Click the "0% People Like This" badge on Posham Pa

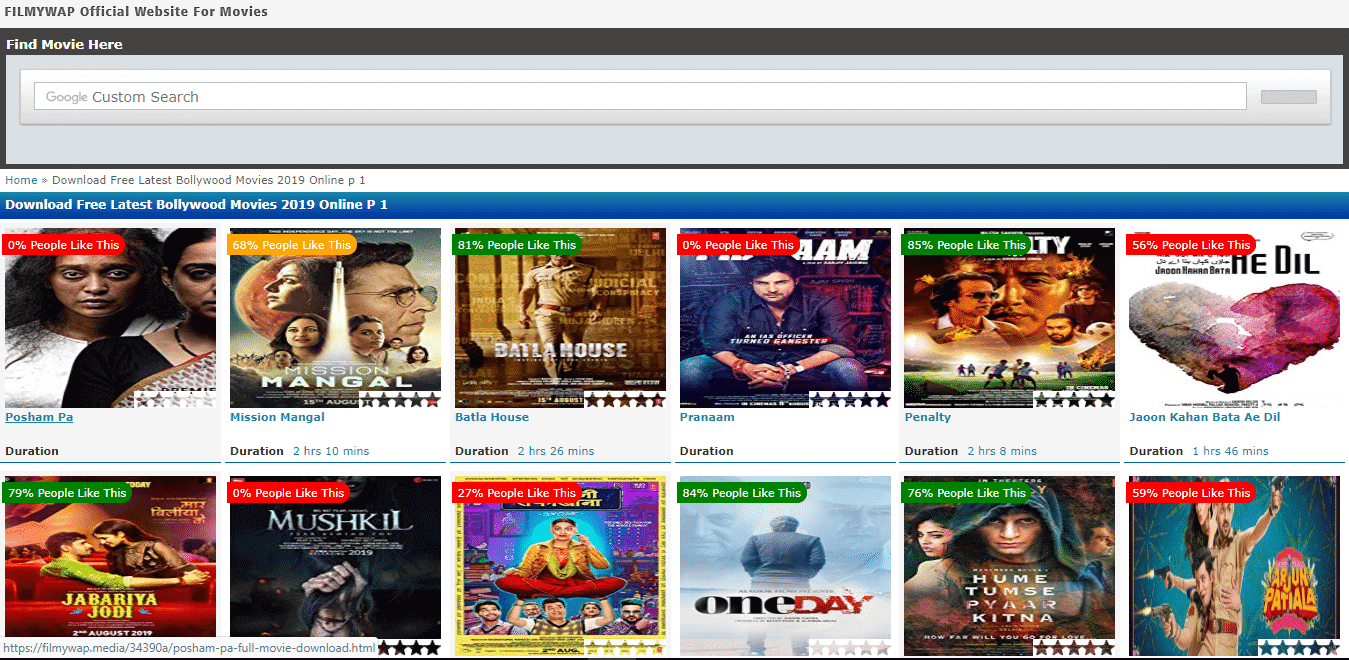click(63, 245)
